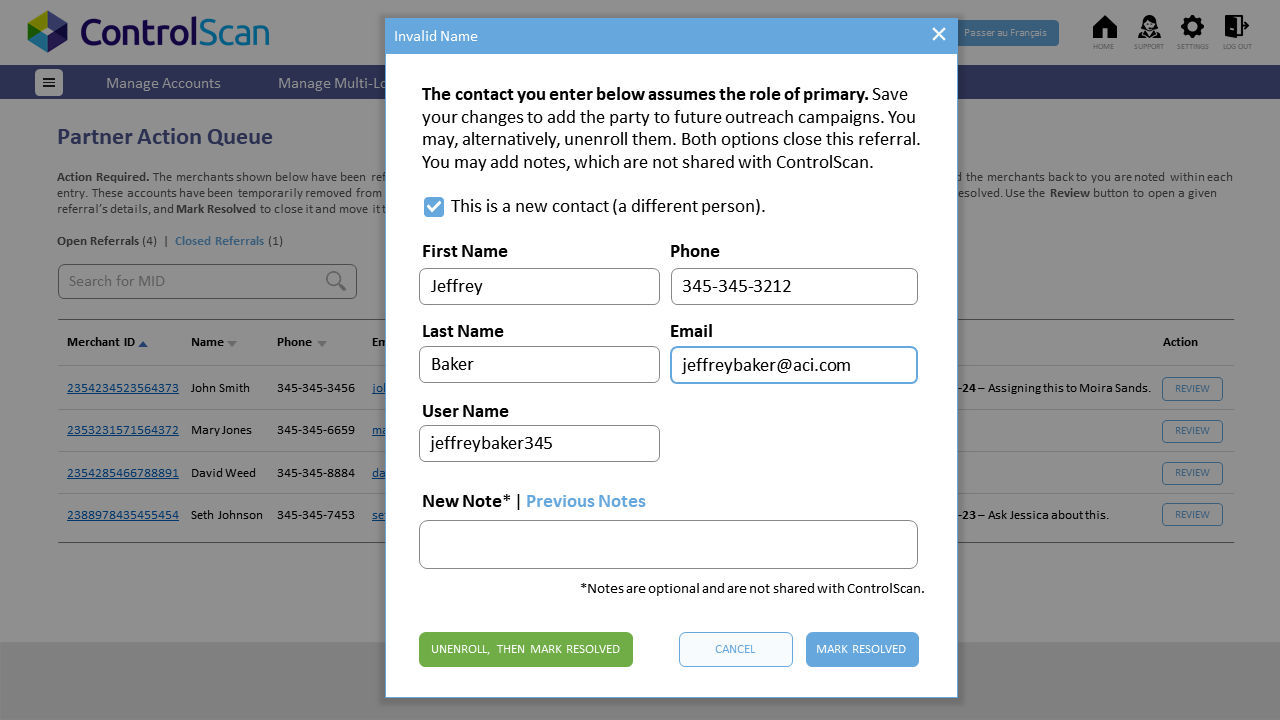View Previous Notes link

pyautogui.click(x=586, y=501)
